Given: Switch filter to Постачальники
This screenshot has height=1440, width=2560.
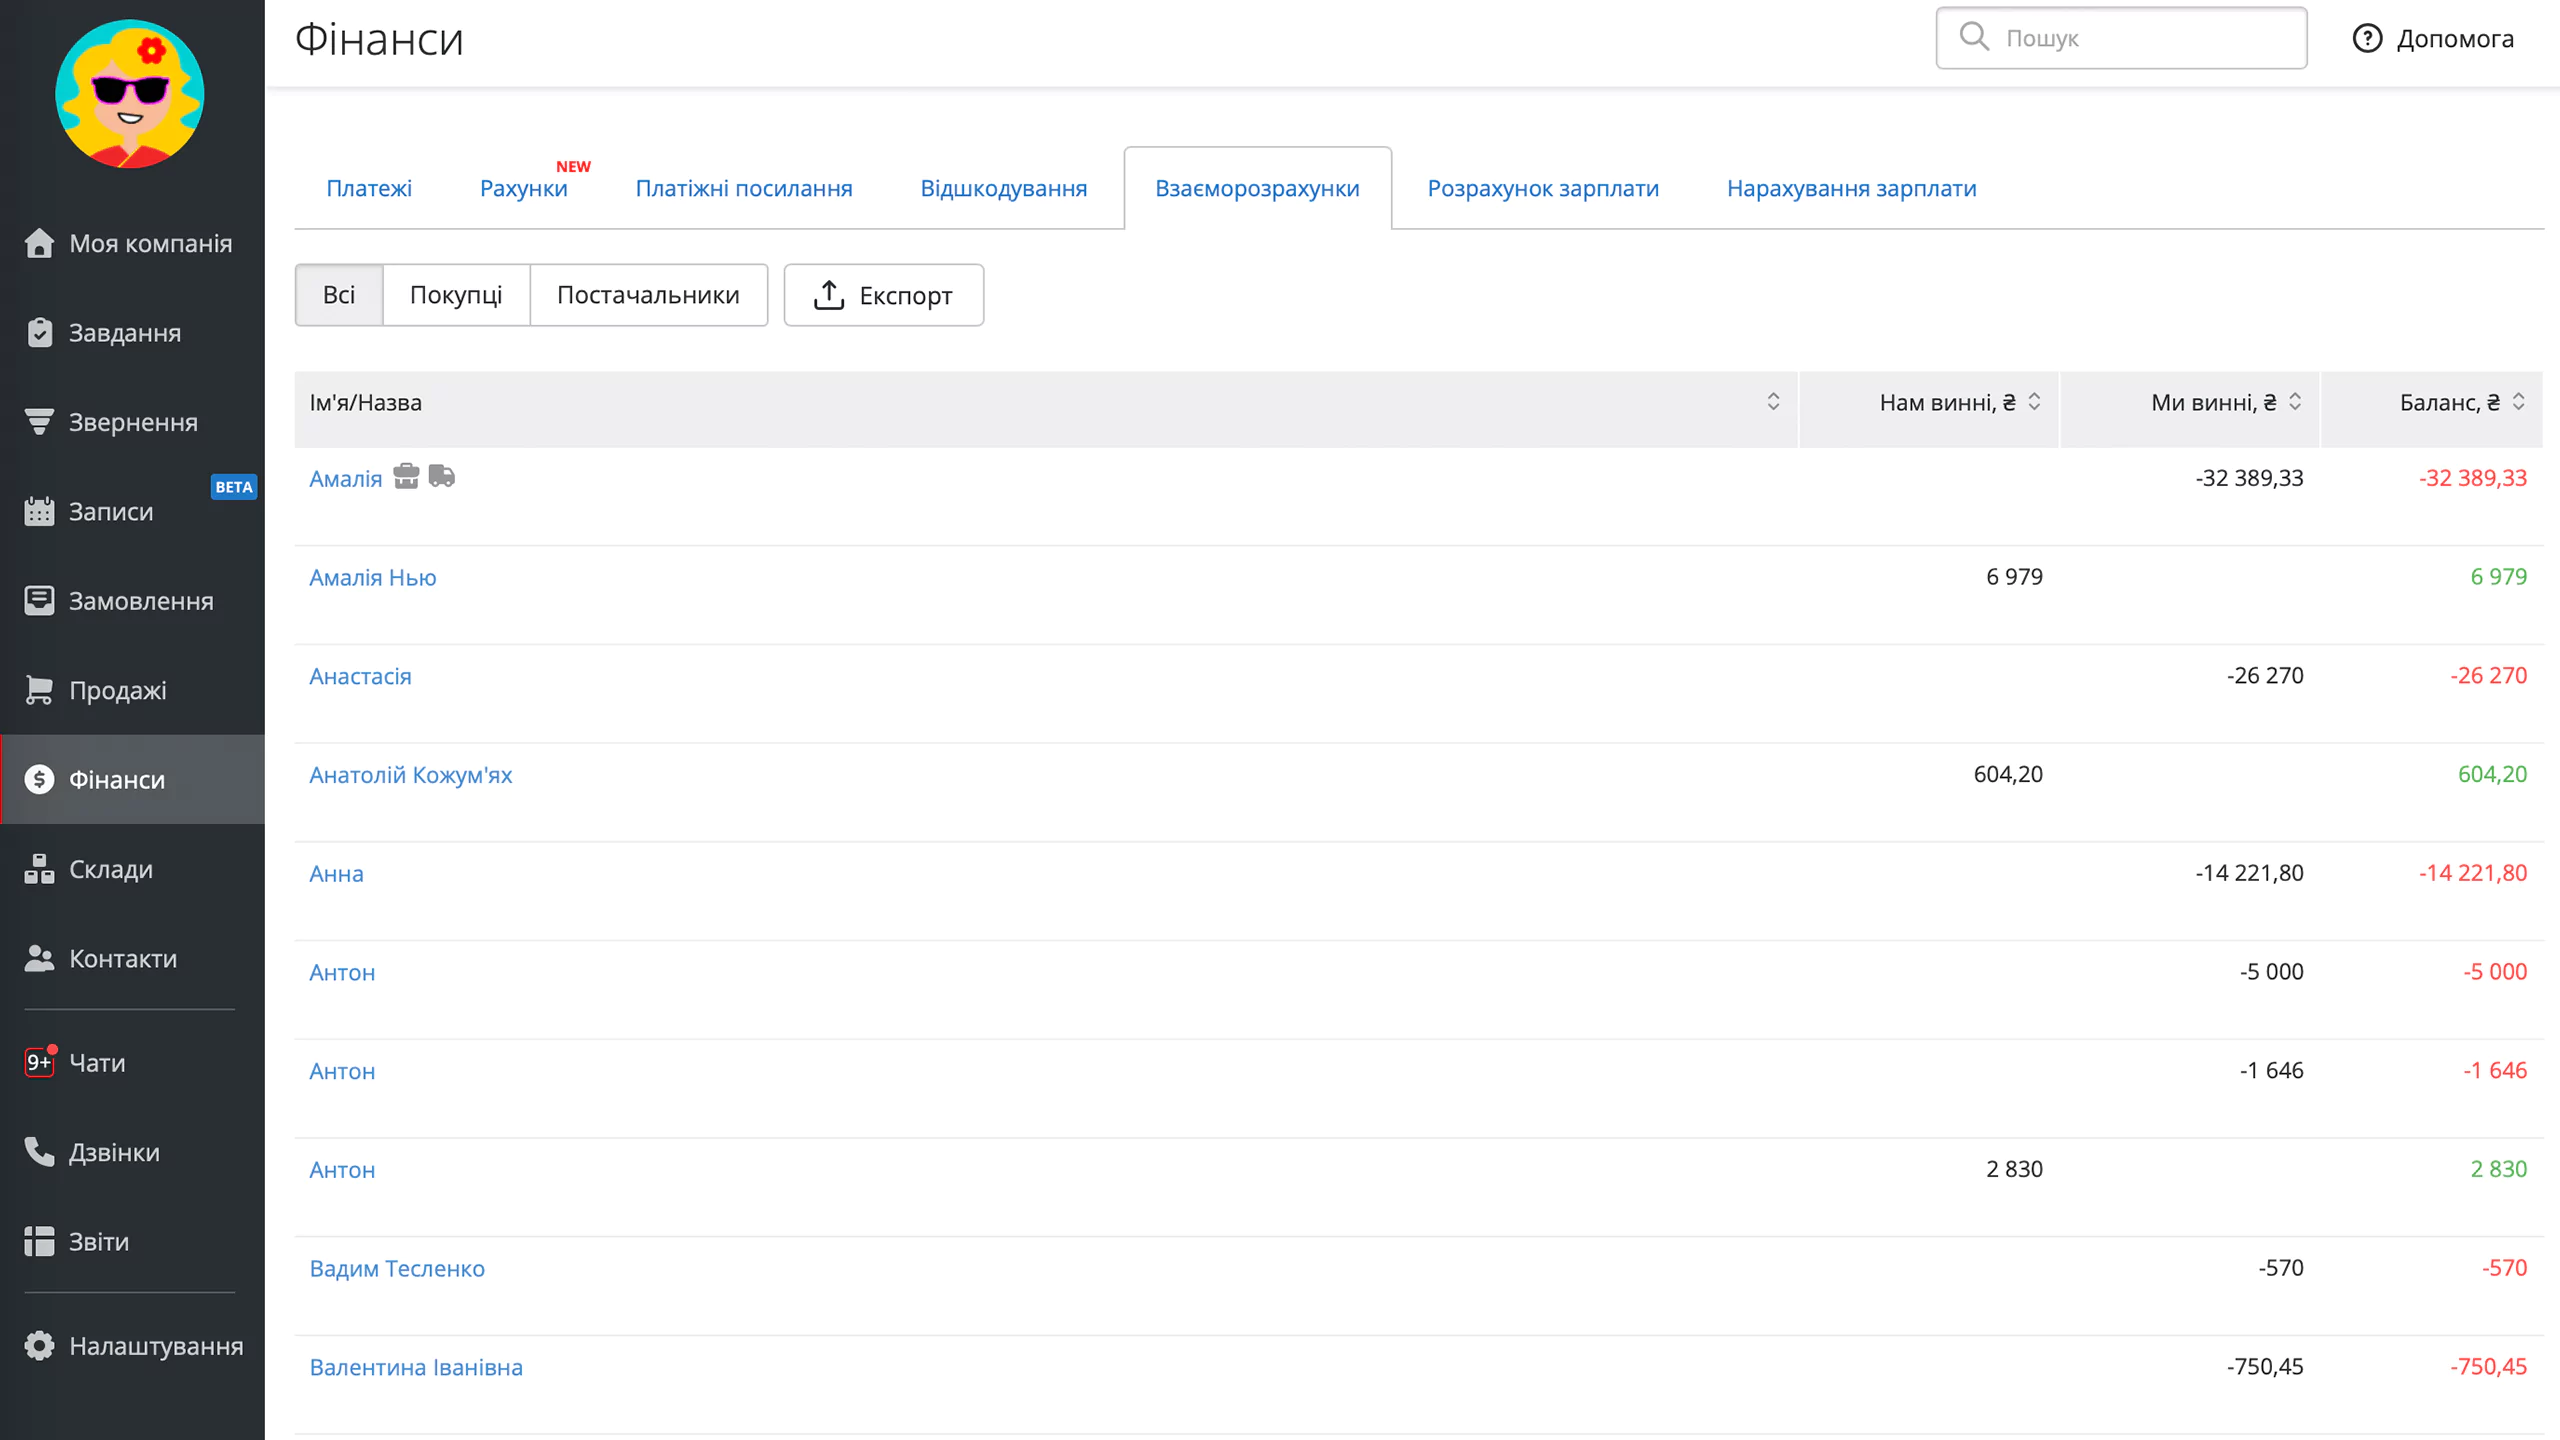Looking at the screenshot, I should (648, 295).
